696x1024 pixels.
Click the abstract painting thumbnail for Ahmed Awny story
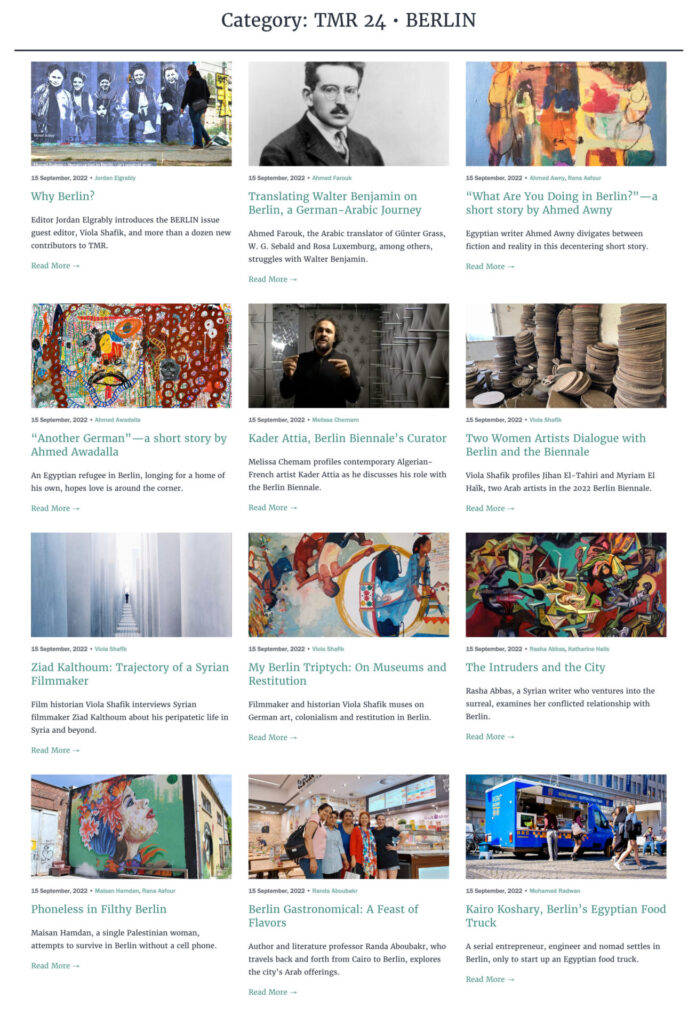pos(566,114)
